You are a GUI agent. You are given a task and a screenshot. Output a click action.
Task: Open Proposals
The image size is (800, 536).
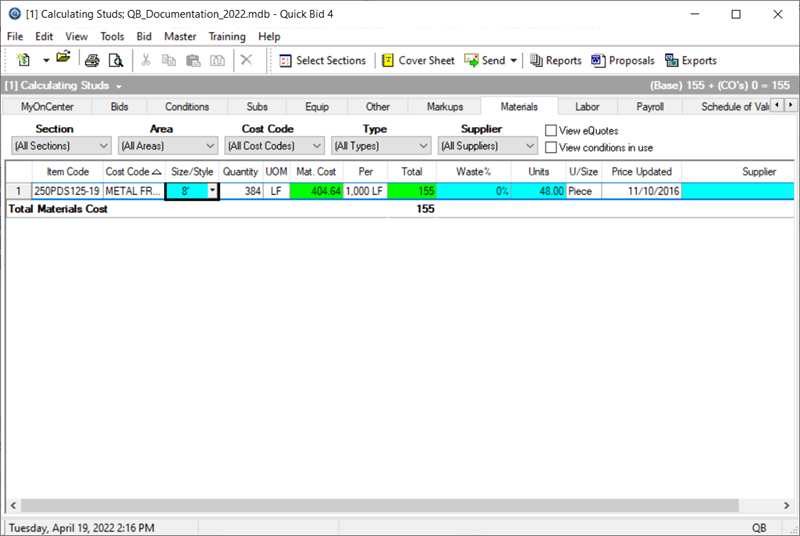click(x=622, y=61)
